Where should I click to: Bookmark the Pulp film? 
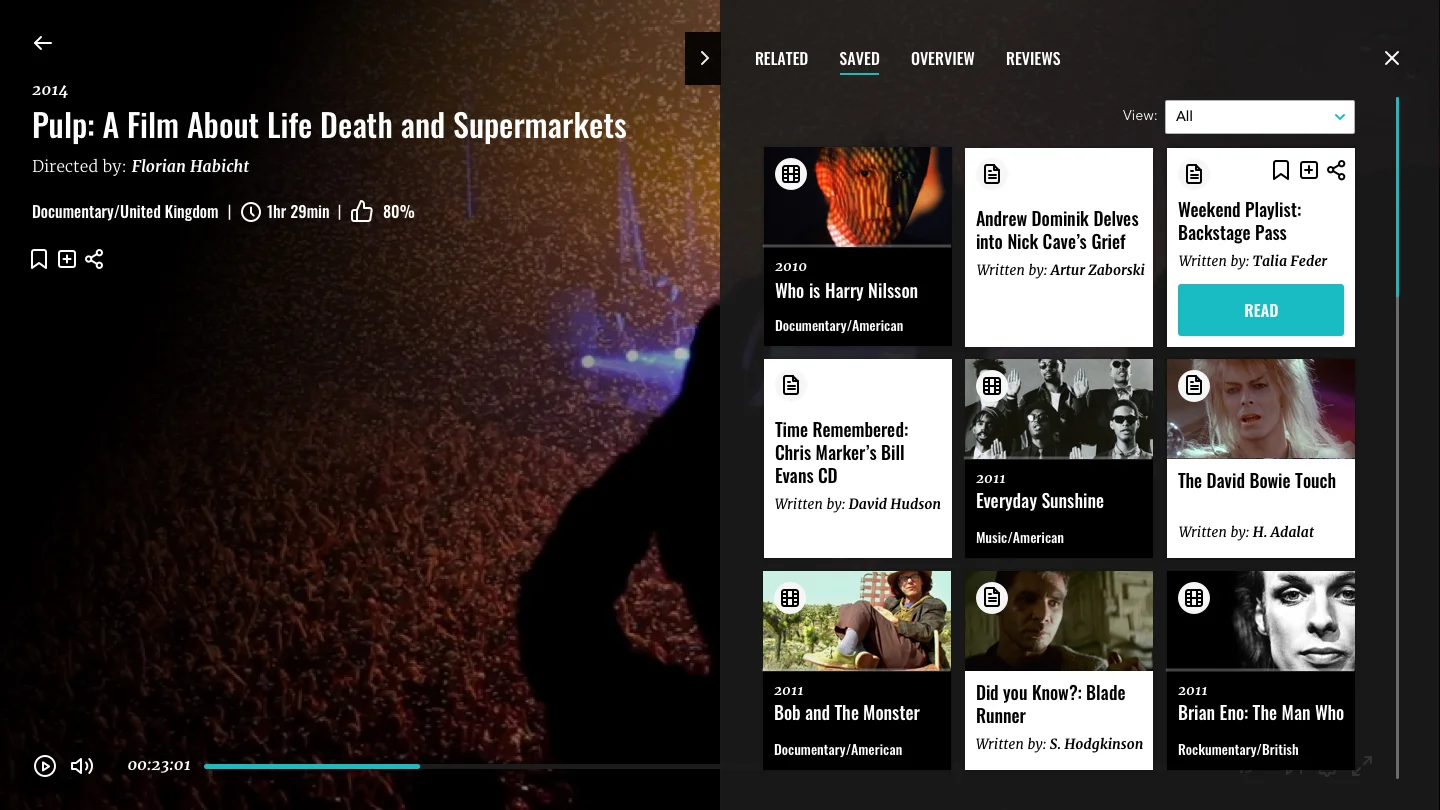coord(38,258)
